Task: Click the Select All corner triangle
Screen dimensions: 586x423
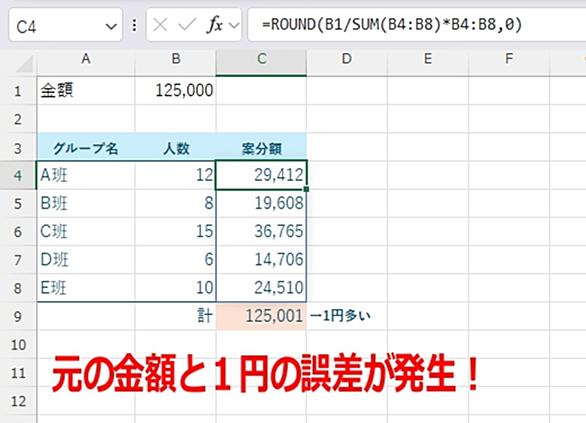Action: [25, 65]
